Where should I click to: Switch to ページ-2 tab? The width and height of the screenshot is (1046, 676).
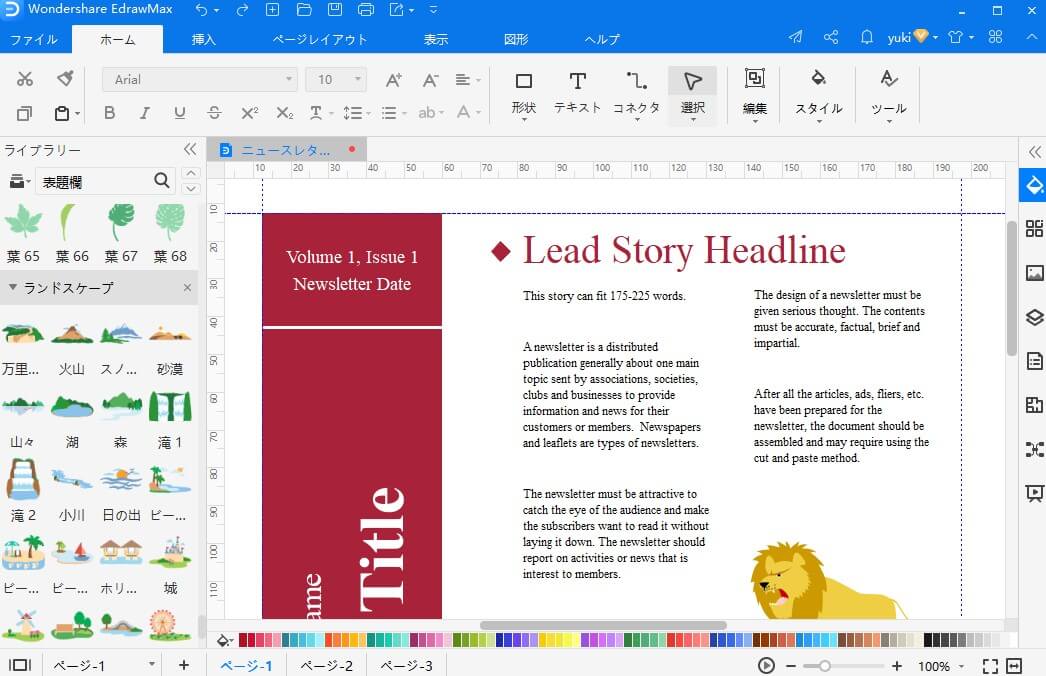point(326,666)
